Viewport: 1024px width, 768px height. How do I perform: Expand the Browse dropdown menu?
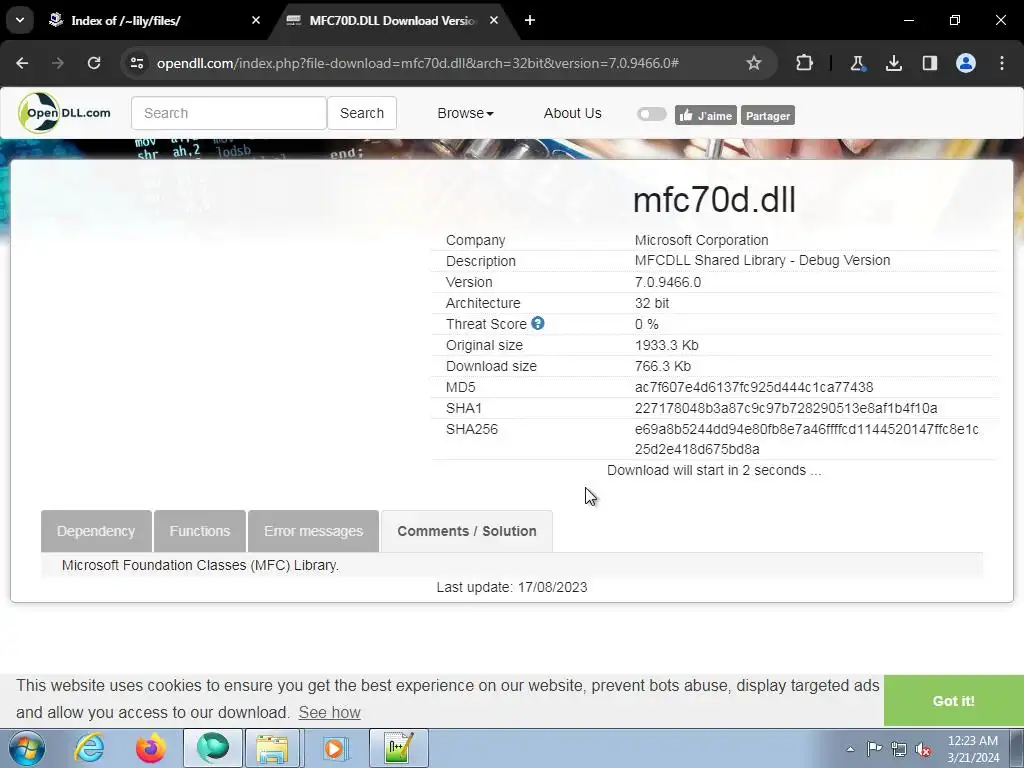[x=465, y=113]
